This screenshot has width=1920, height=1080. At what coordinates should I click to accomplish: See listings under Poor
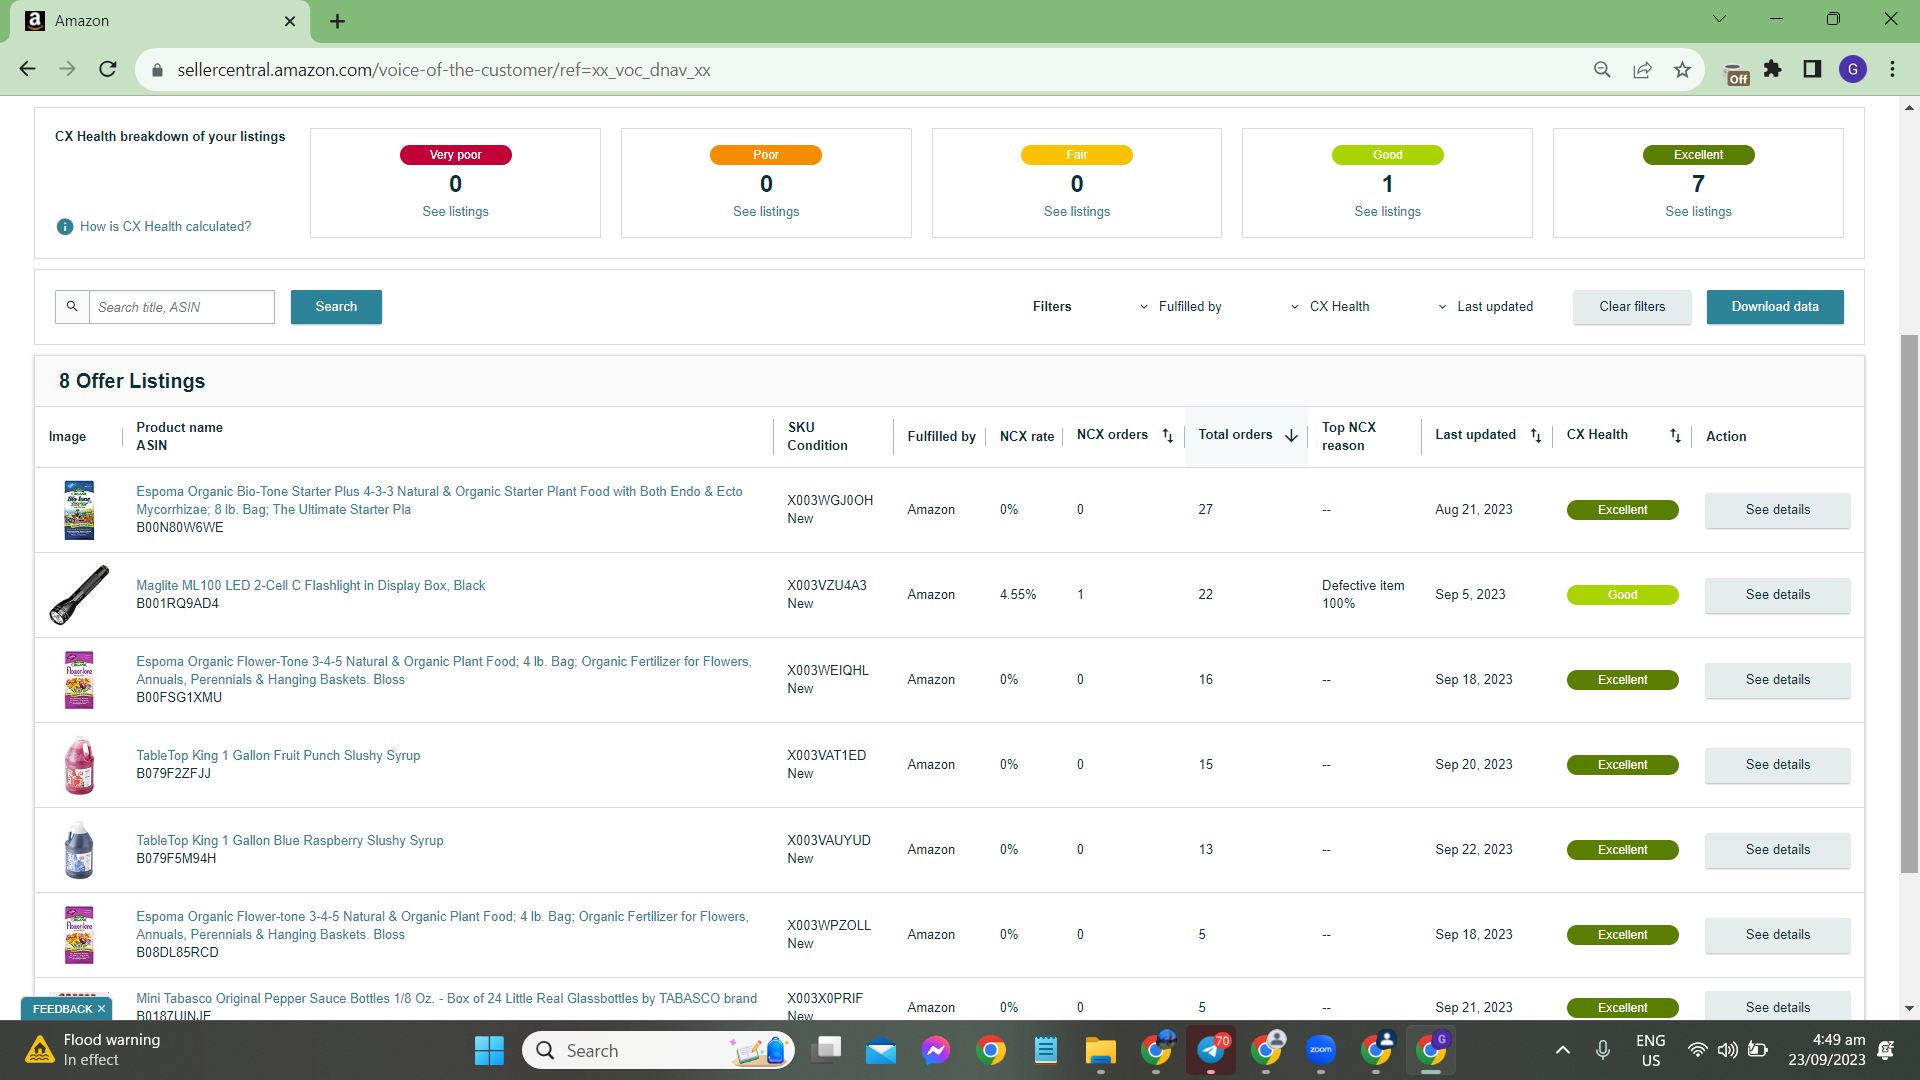766,212
